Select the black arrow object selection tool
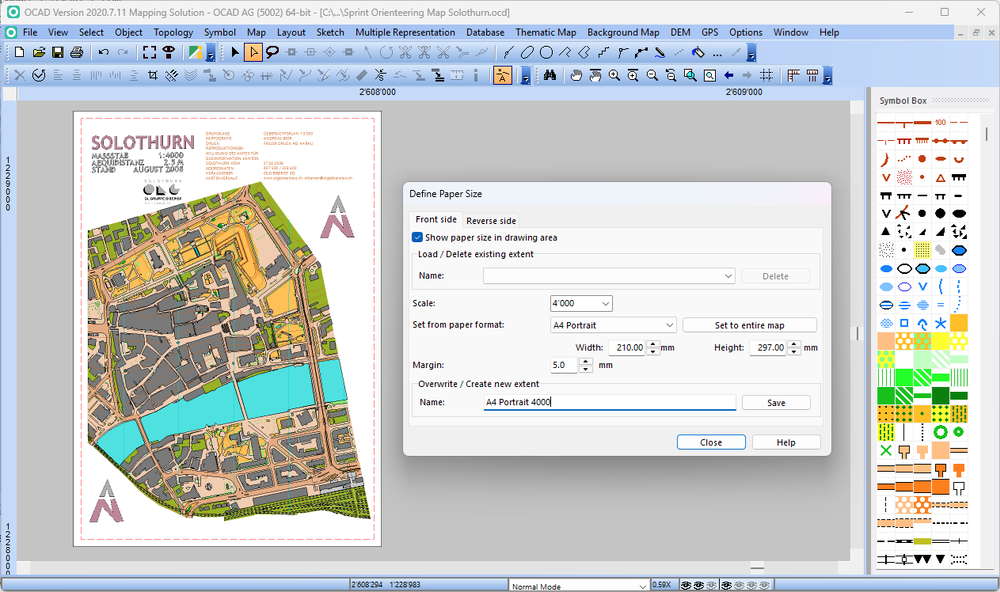1000x592 pixels. pyautogui.click(x=235, y=52)
